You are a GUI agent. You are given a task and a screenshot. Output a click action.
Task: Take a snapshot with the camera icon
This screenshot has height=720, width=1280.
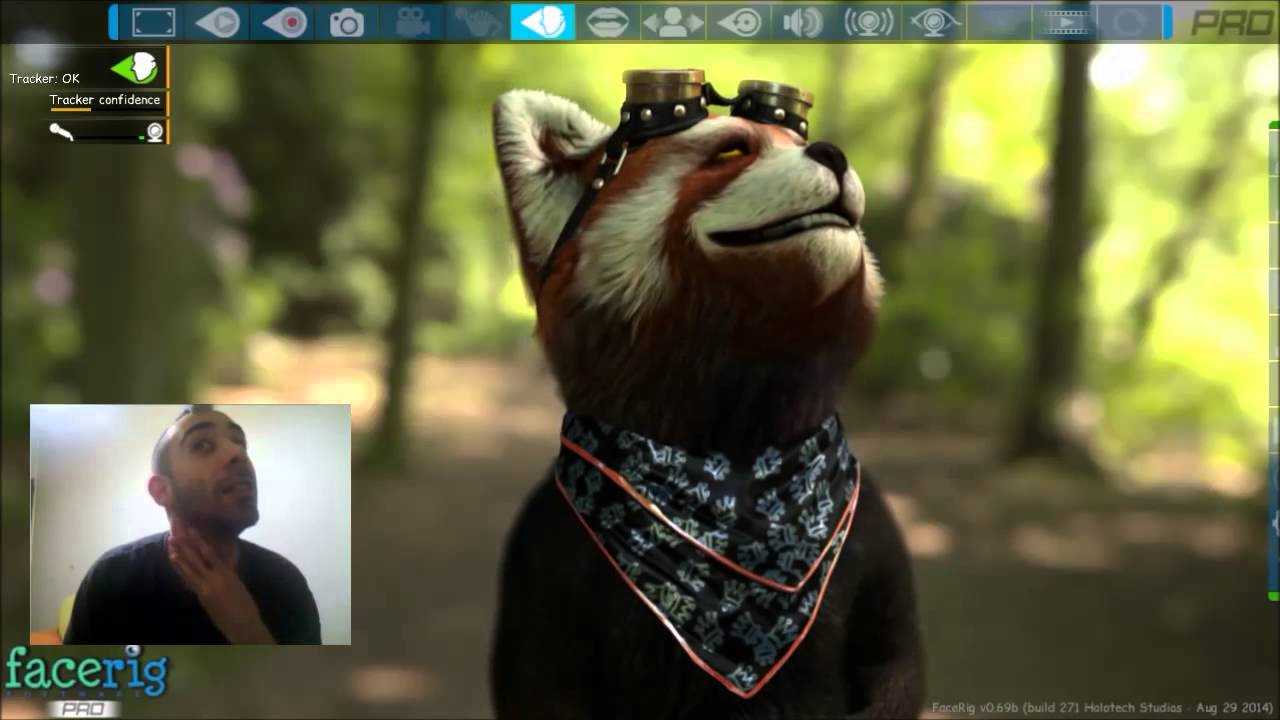[348, 22]
